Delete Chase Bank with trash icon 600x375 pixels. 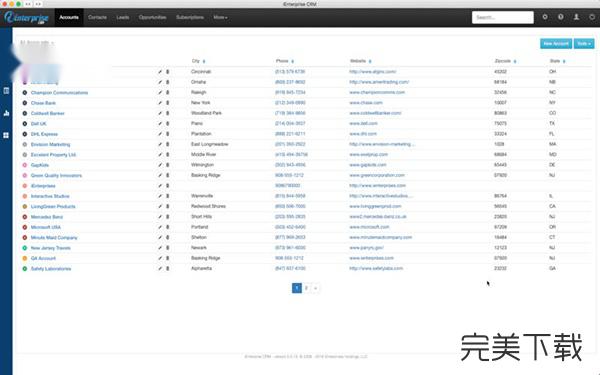coord(167,103)
